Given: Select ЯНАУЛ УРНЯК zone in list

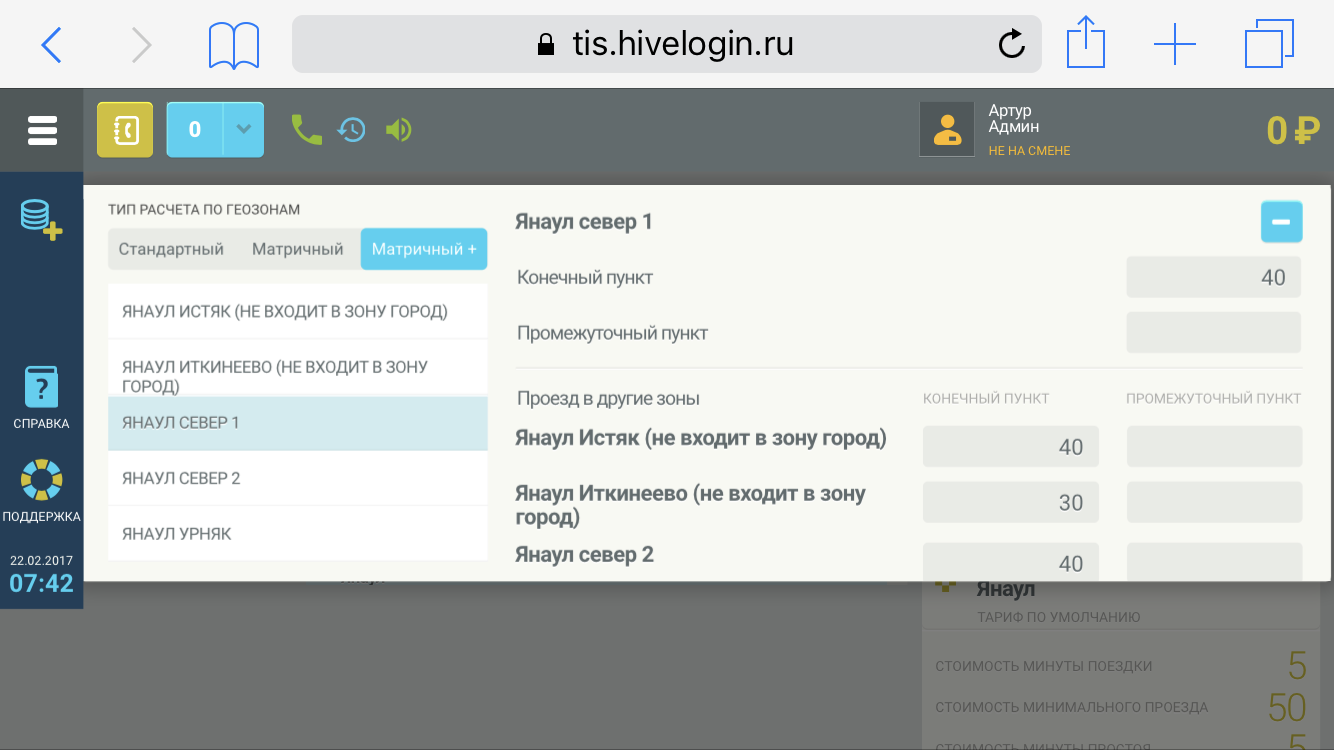Looking at the screenshot, I should coord(297,534).
